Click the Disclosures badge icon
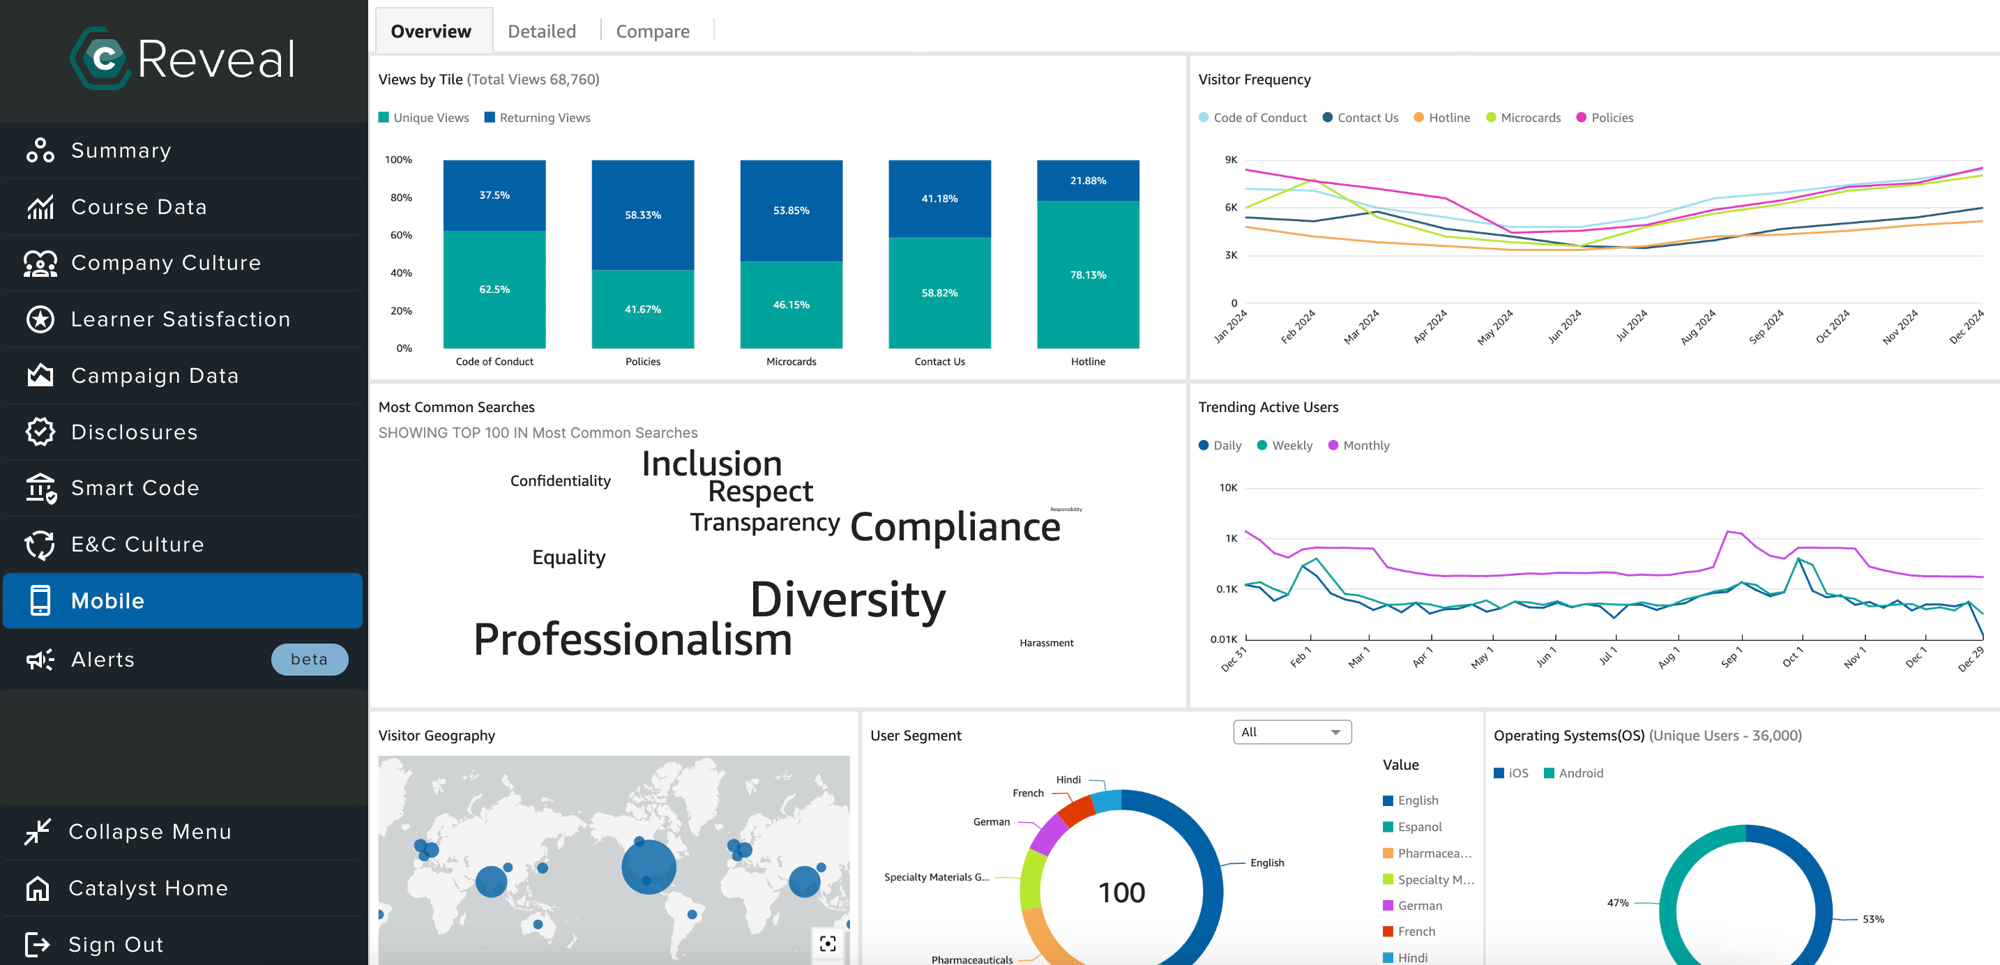This screenshot has height=965, width=2000. click(40, 432)
